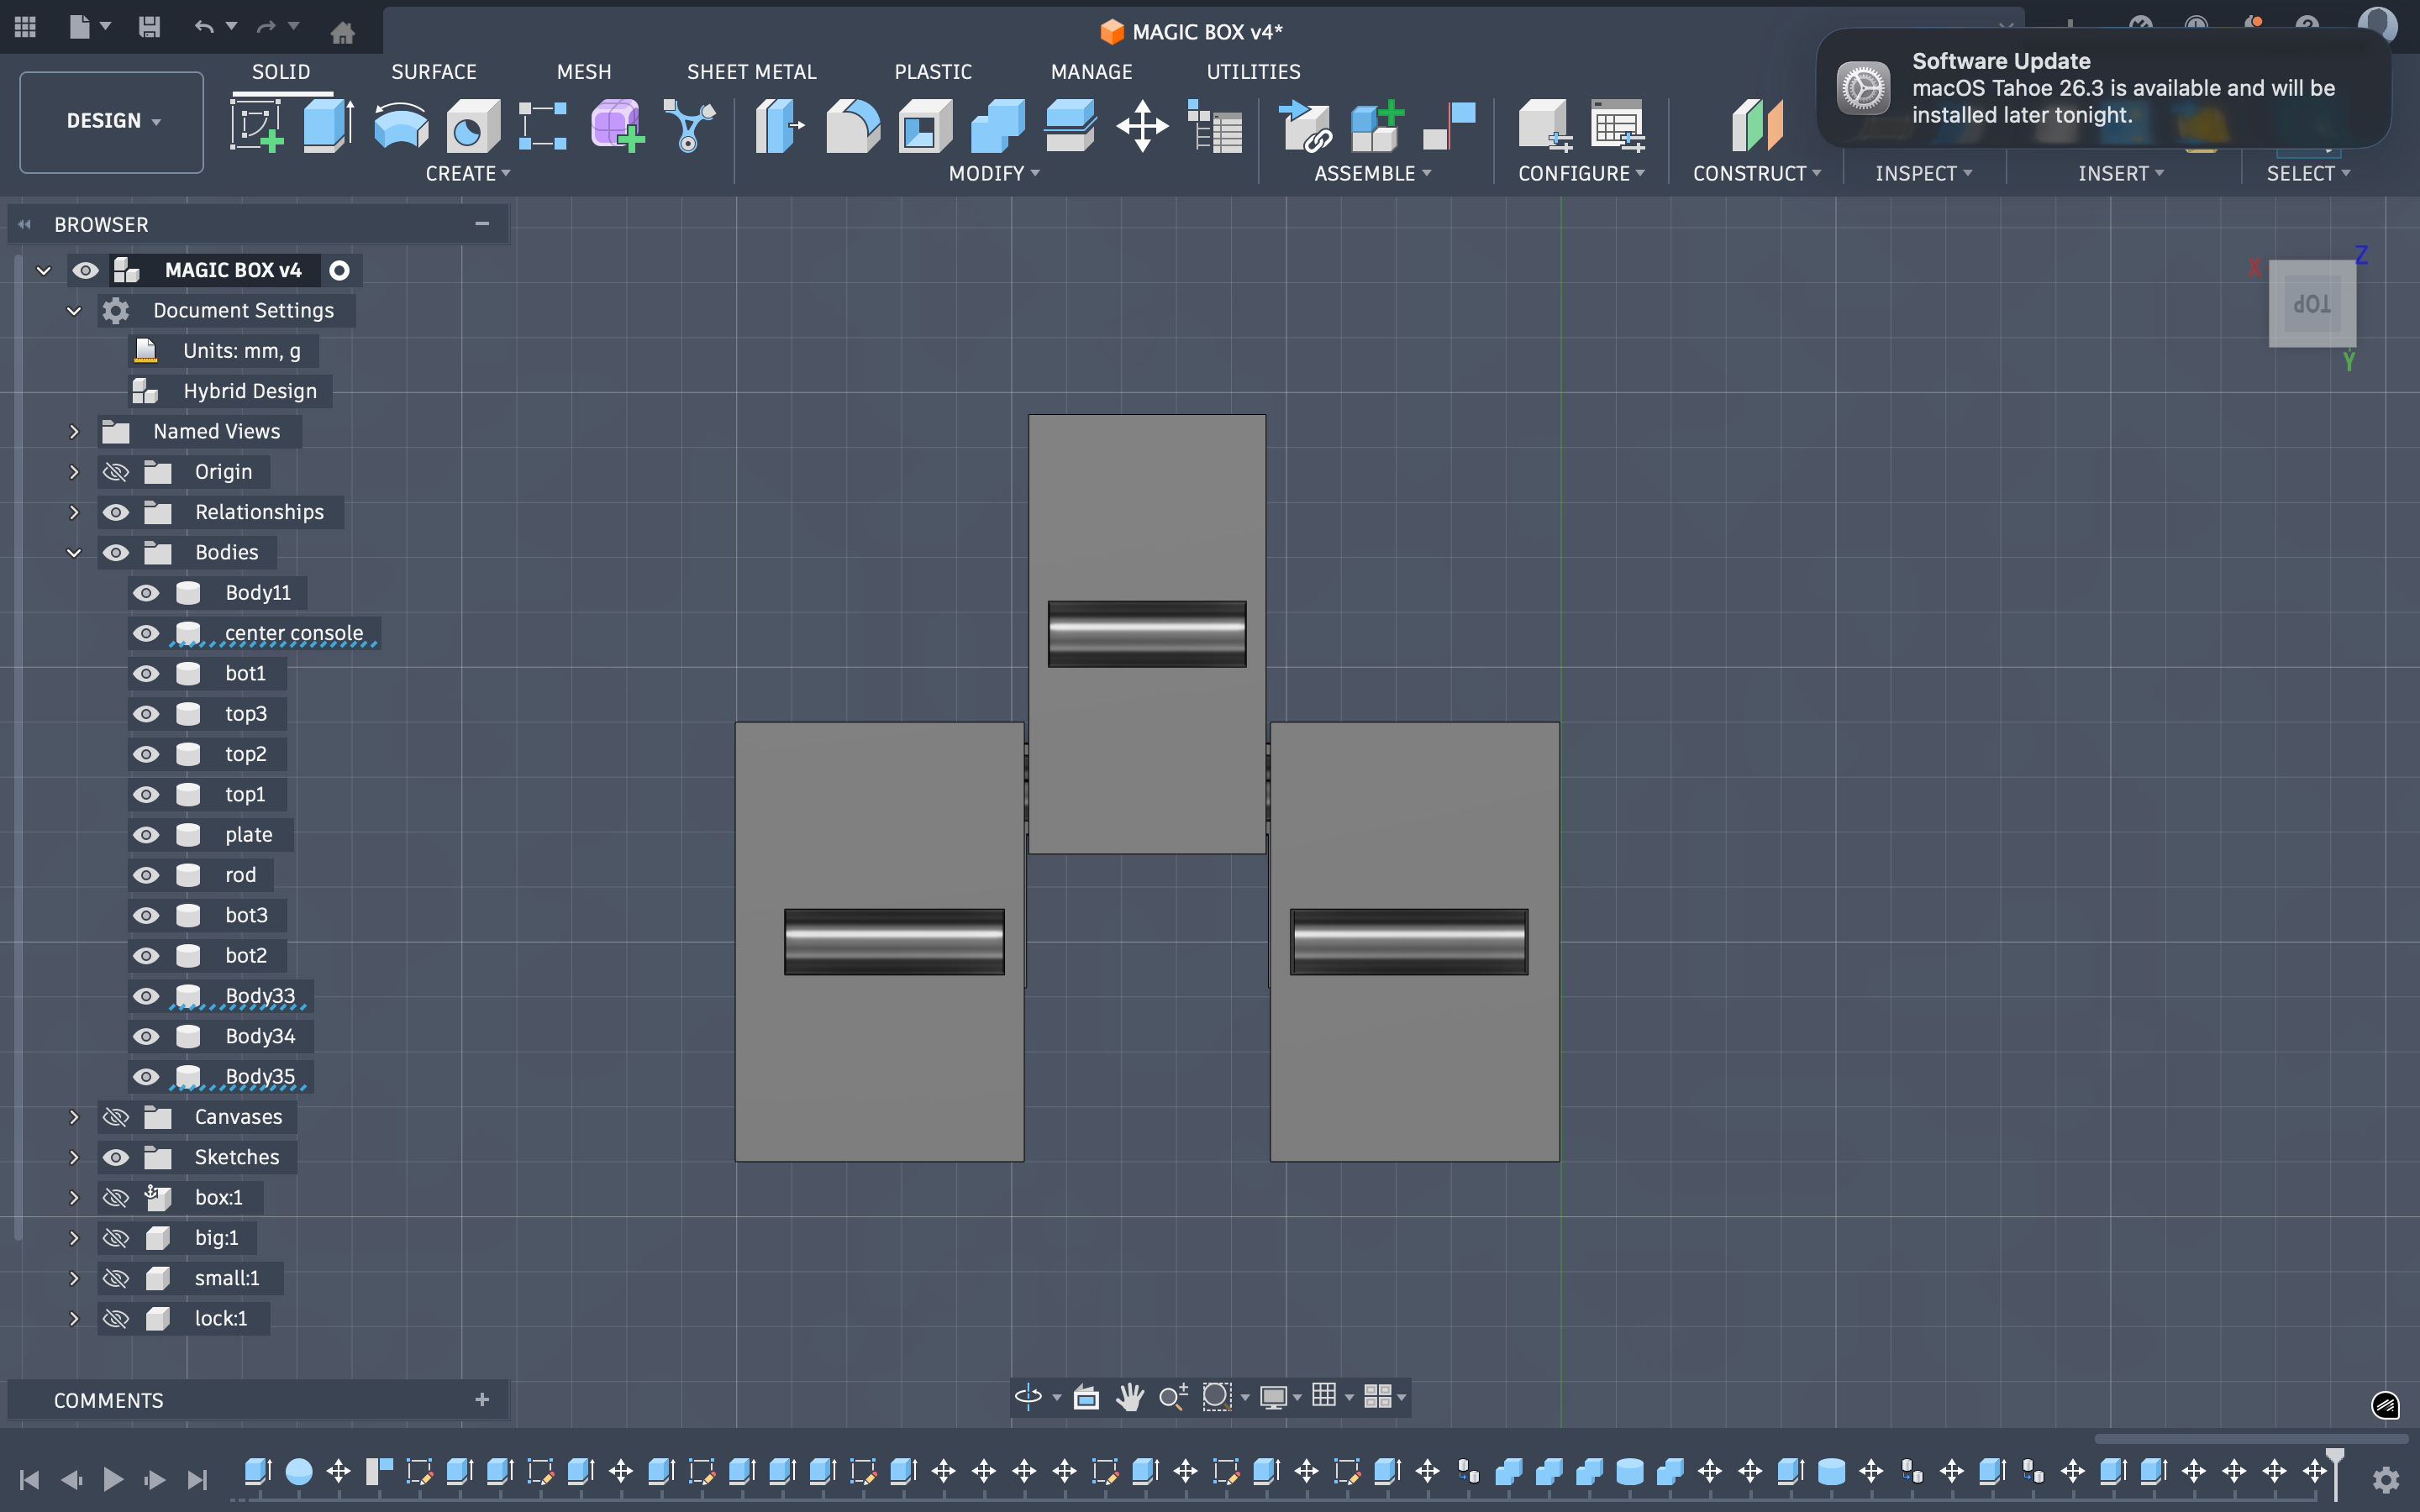Toggle visibility of the rod body
This screenshot has width=2420, height=1512.
tap(146, 875)
